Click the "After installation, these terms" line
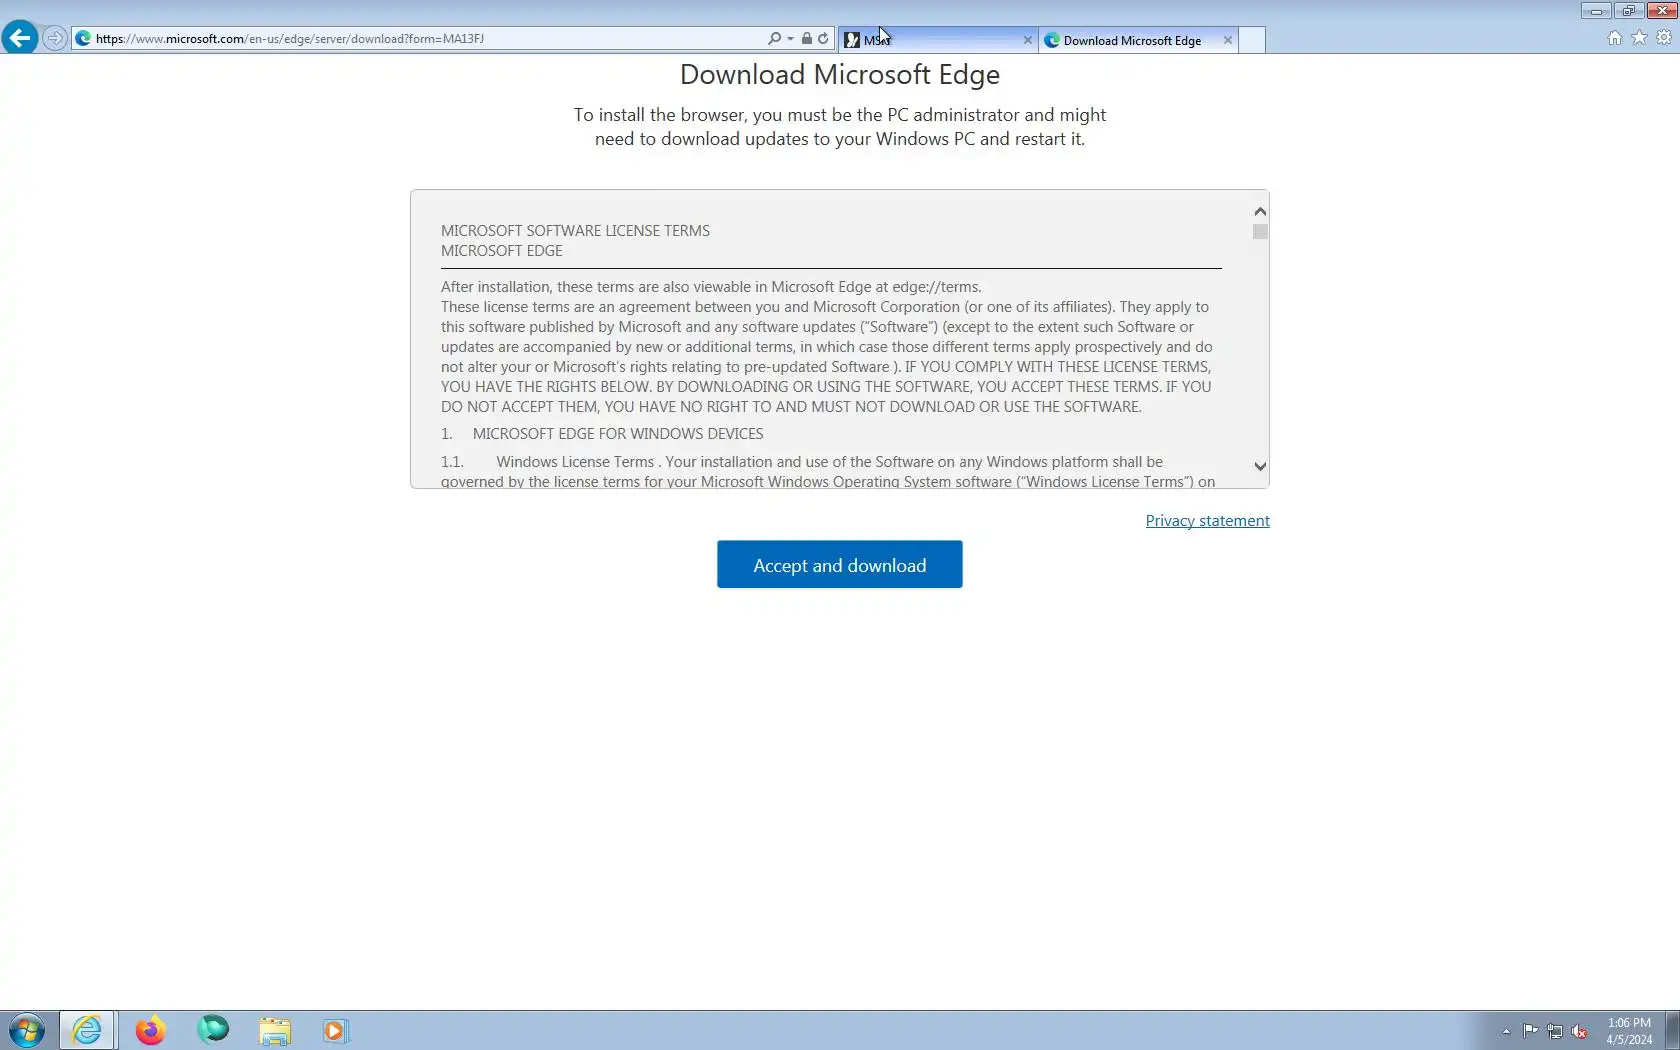This screenshot has width=1680, height=1050. click(711, 287)
